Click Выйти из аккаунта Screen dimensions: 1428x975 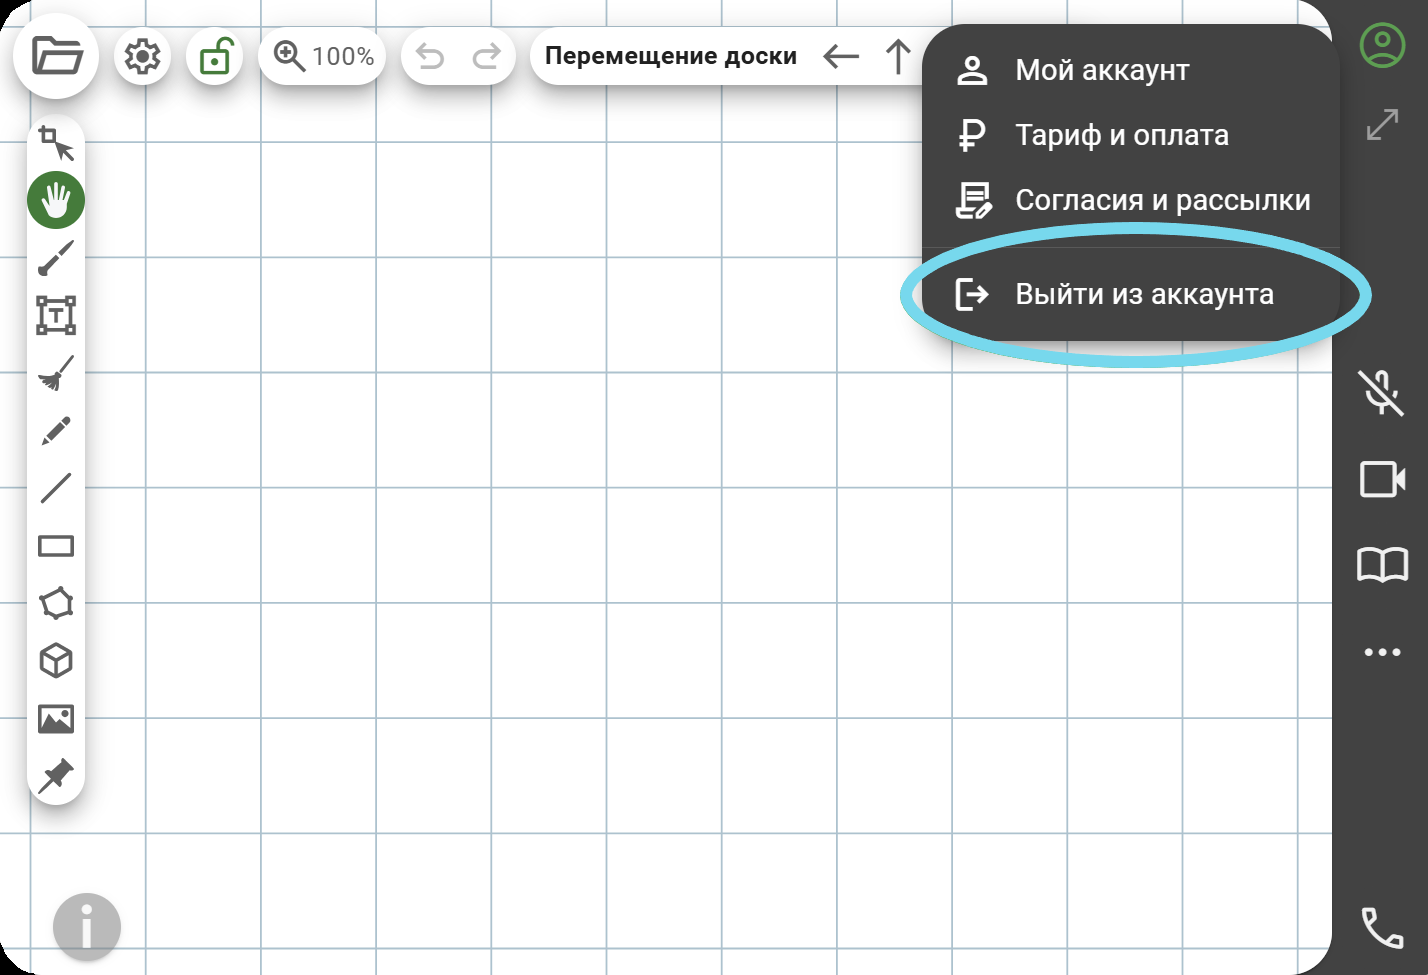pyautogui.click(x=1144, y=294)
